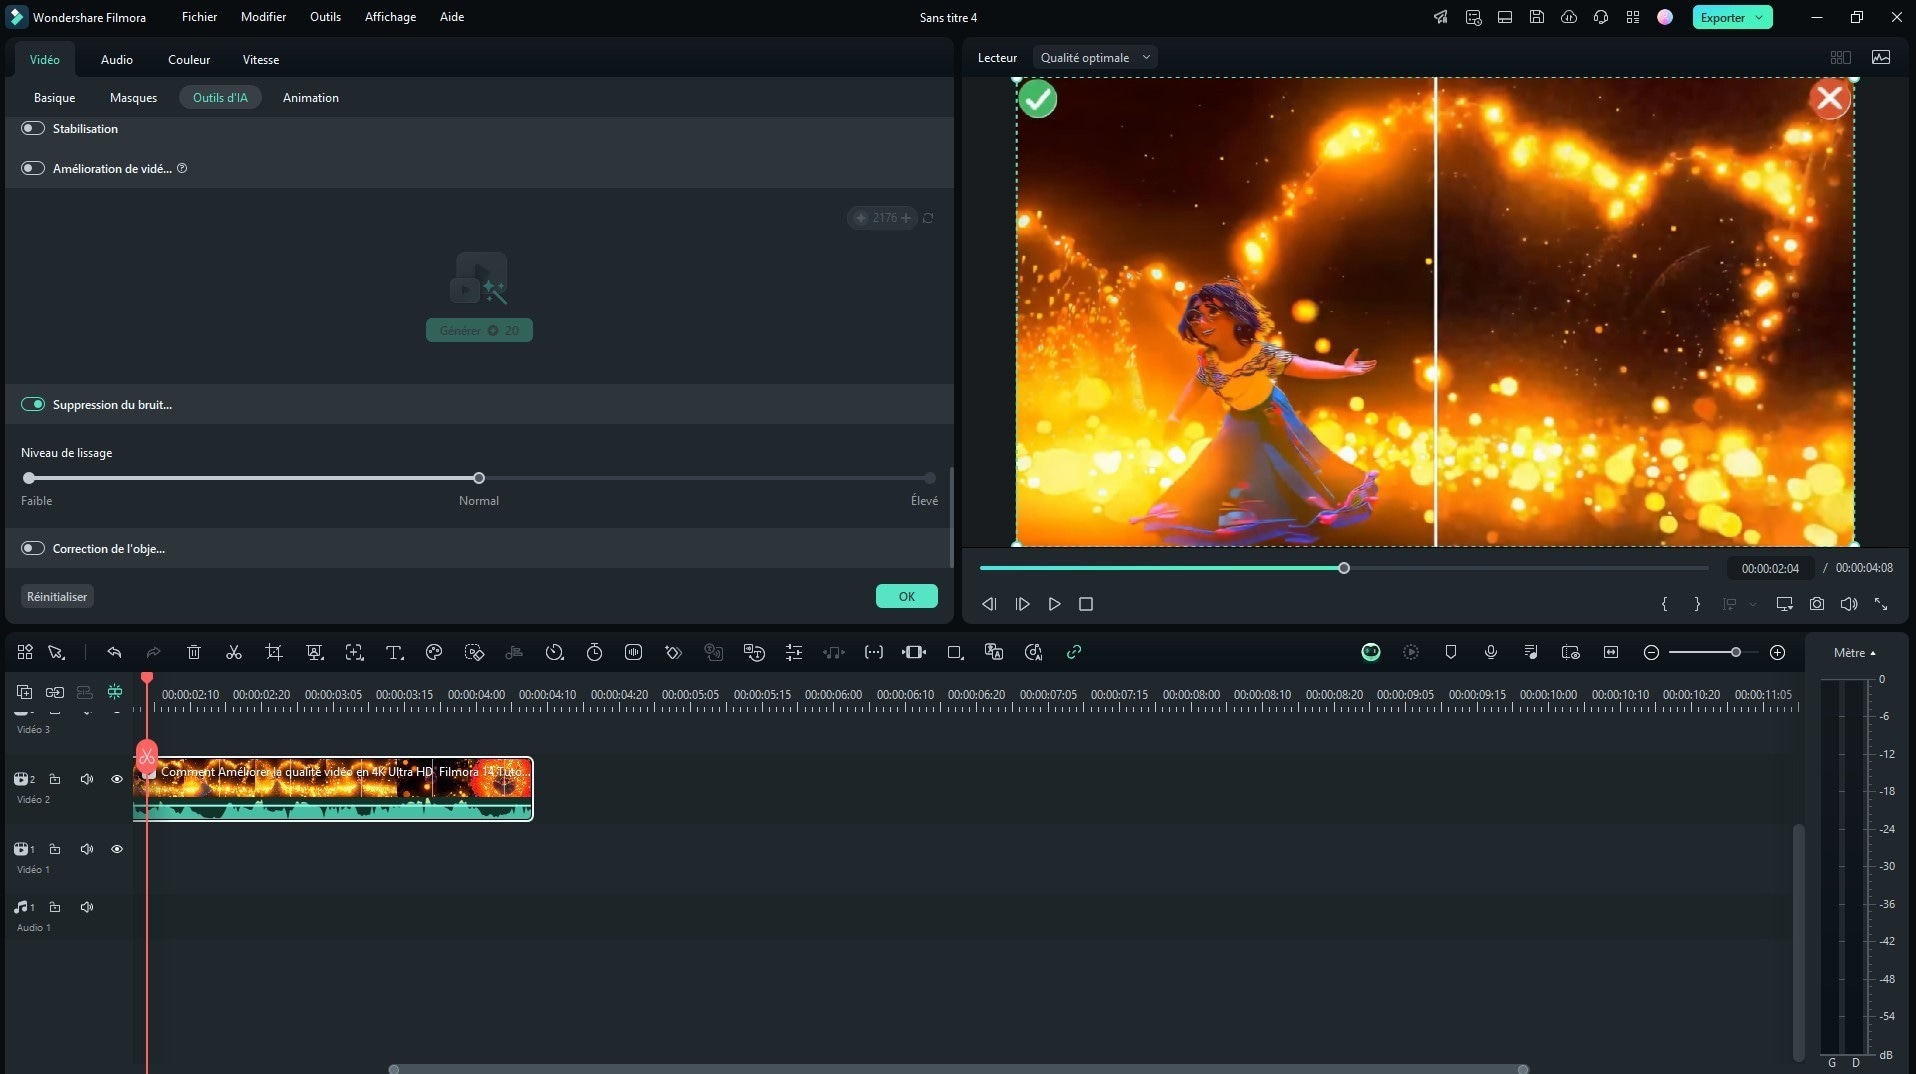Screen dimensions: 1916x1074
Task: Play the video in the player
Action: [x=1054, y=604]
